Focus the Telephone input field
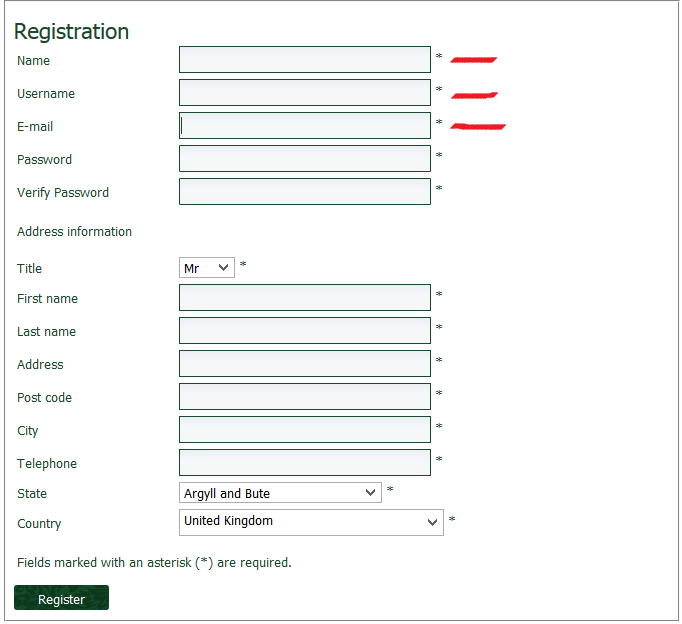Image resolution: width=682 pixels, height=624 pixels. [304, 463]
